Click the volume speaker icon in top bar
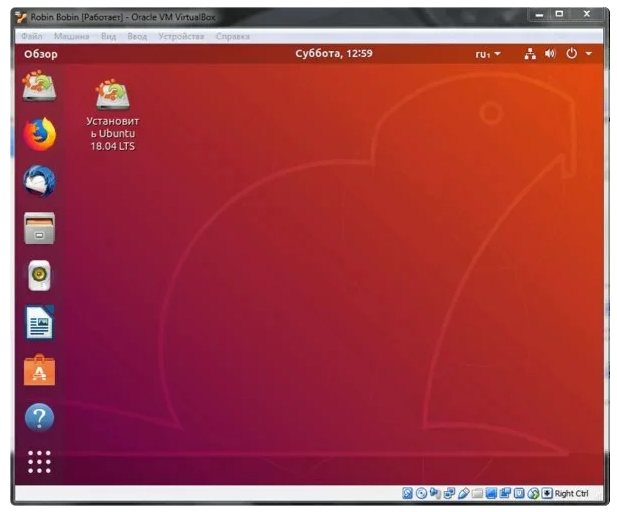This screenshot has width=617, height=512. click(550, 54)
